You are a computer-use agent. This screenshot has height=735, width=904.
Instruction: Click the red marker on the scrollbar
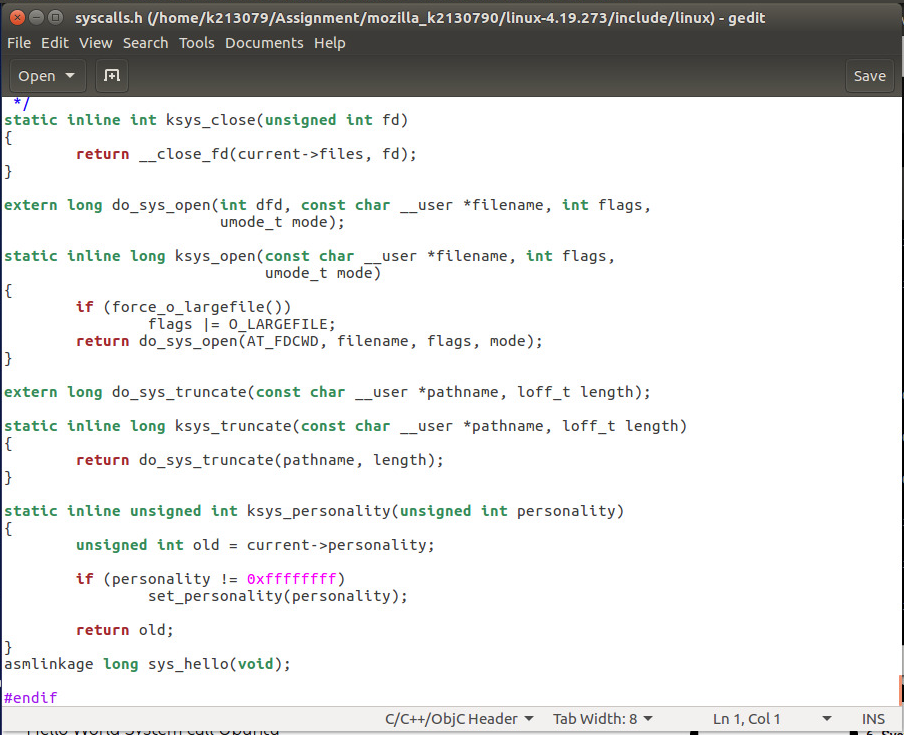(897, 689)
